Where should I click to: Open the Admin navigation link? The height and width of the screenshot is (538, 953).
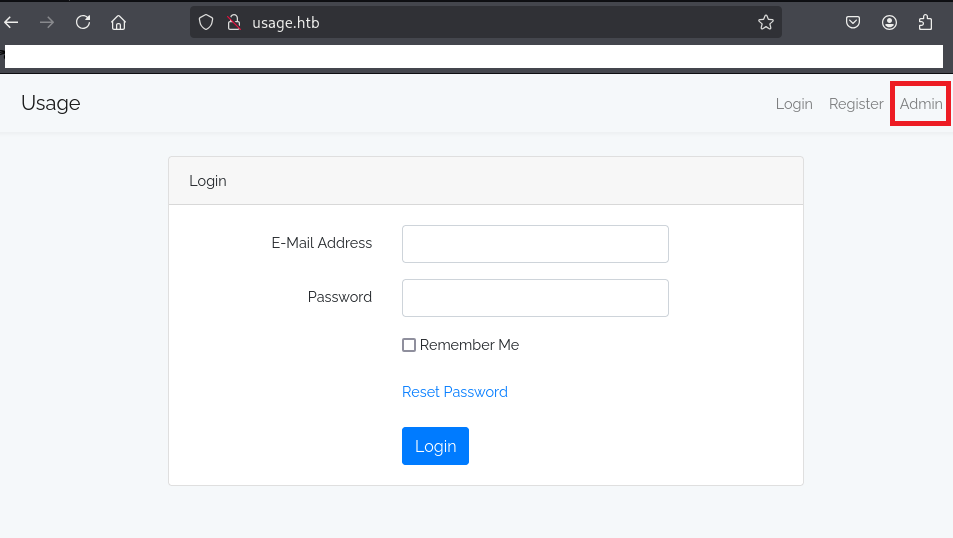920,104
